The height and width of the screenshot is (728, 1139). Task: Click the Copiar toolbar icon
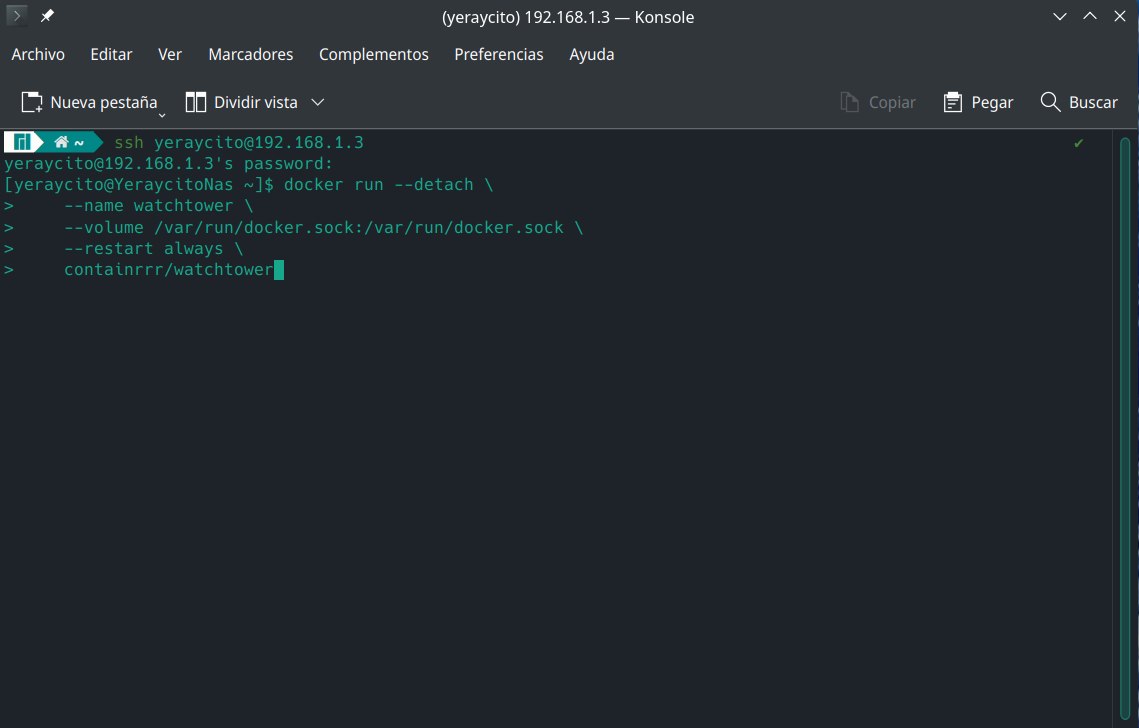[x=850, y=102]
